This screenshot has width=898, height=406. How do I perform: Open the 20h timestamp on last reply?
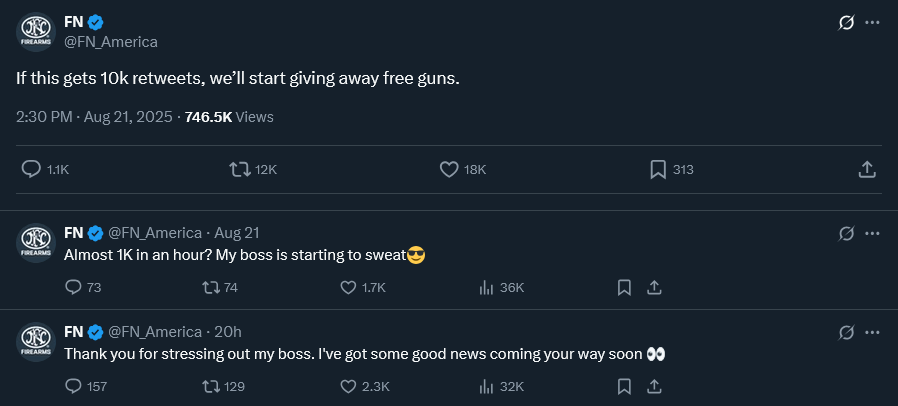click(x=228, y=332)
